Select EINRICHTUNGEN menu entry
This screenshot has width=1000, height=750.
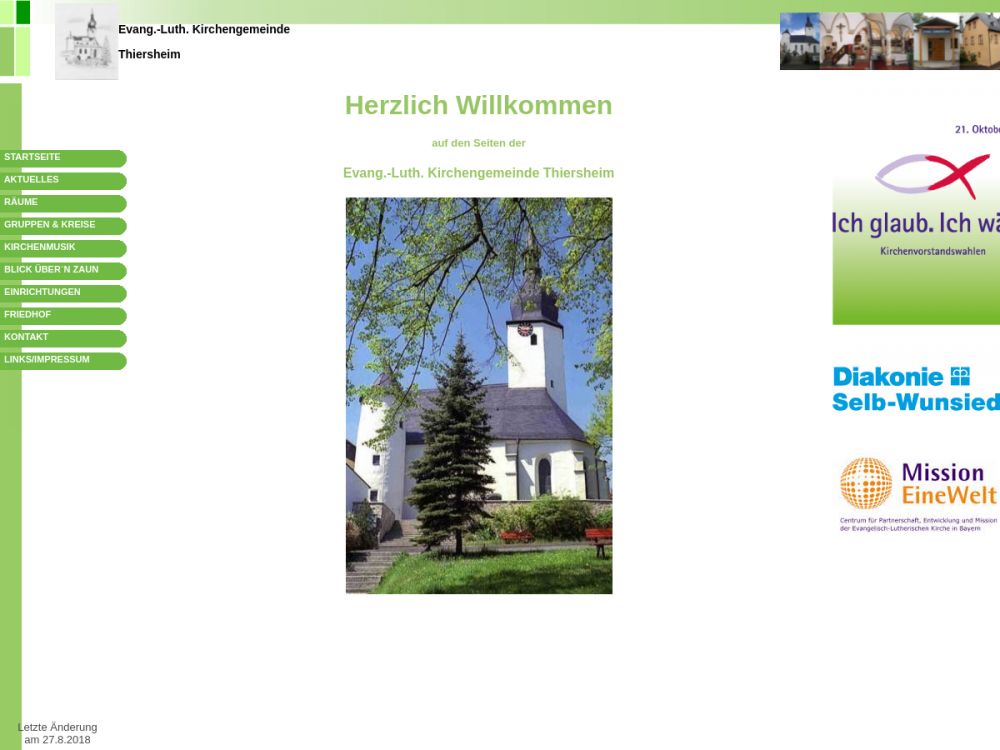point(62,293)
